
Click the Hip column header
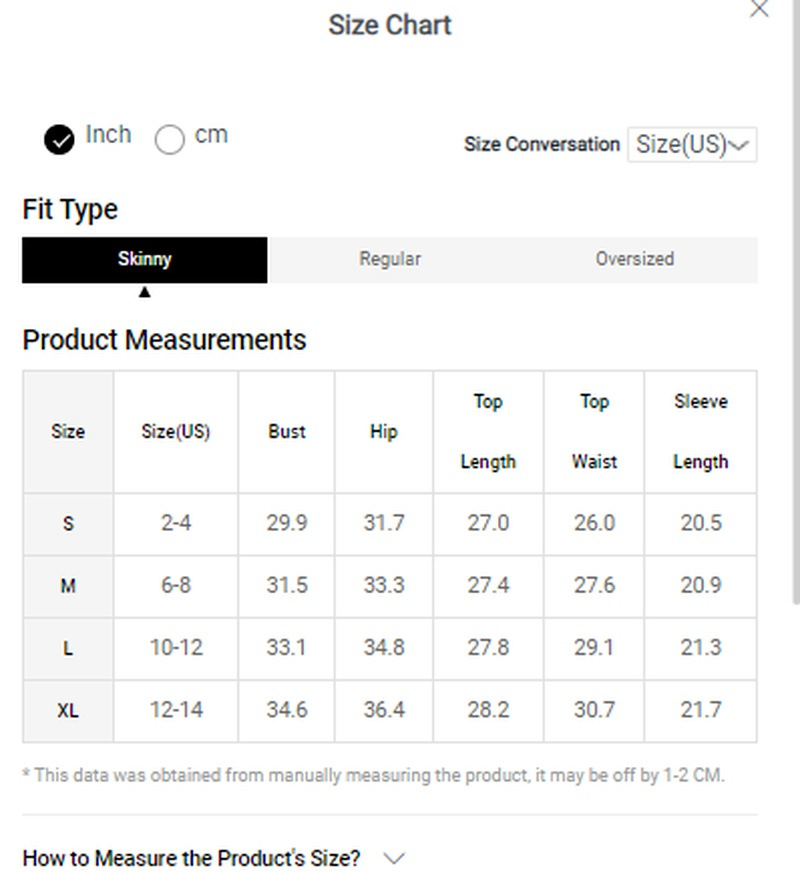click(x=384, y=432)
